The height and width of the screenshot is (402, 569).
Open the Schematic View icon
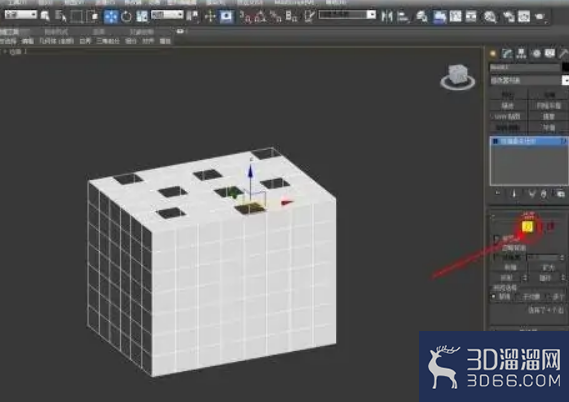[x=471, y=16]
